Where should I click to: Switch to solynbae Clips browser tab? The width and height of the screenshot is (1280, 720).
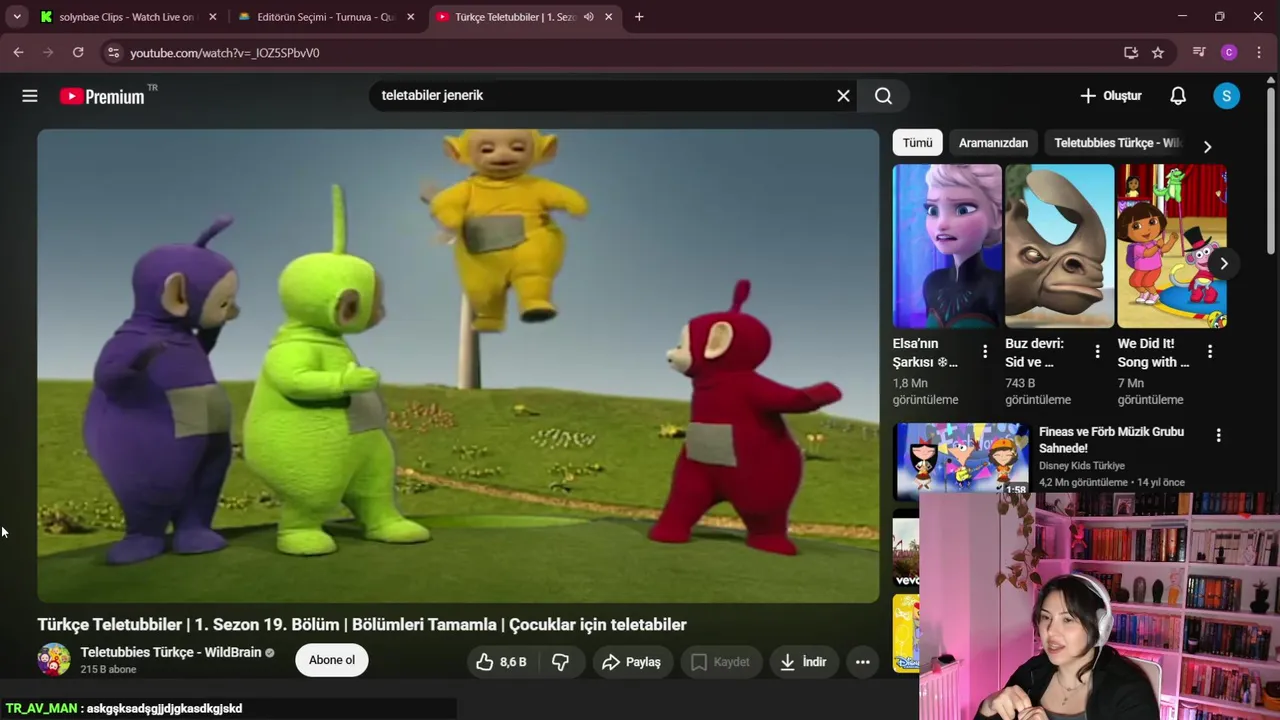(126, 17)
